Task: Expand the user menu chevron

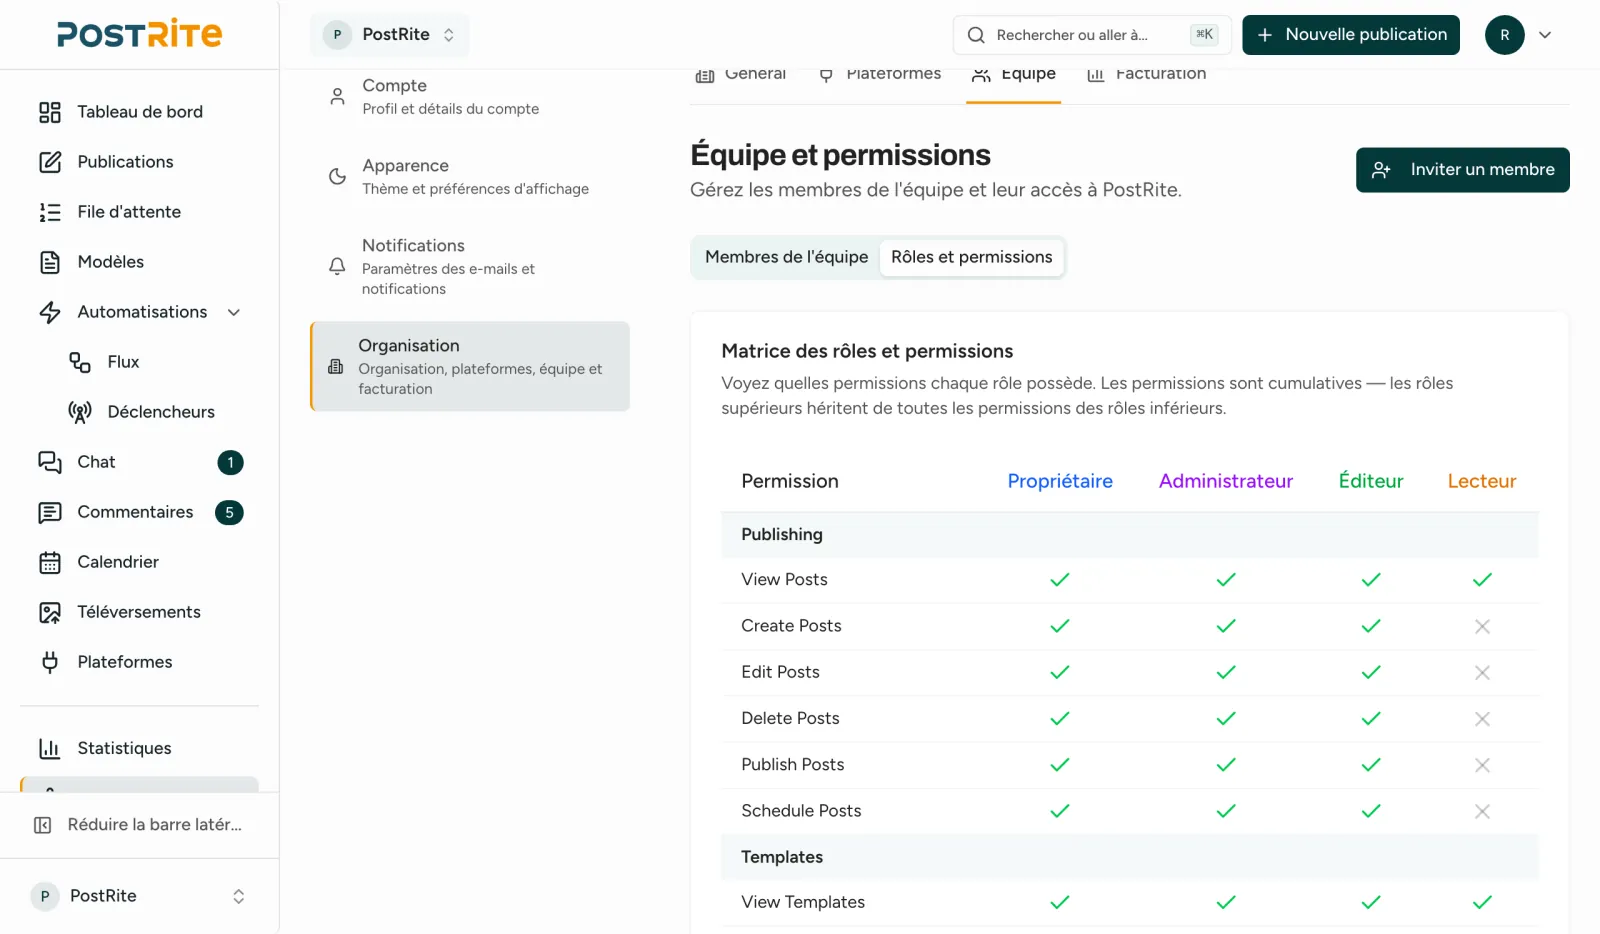Action: coord(1545,35)
